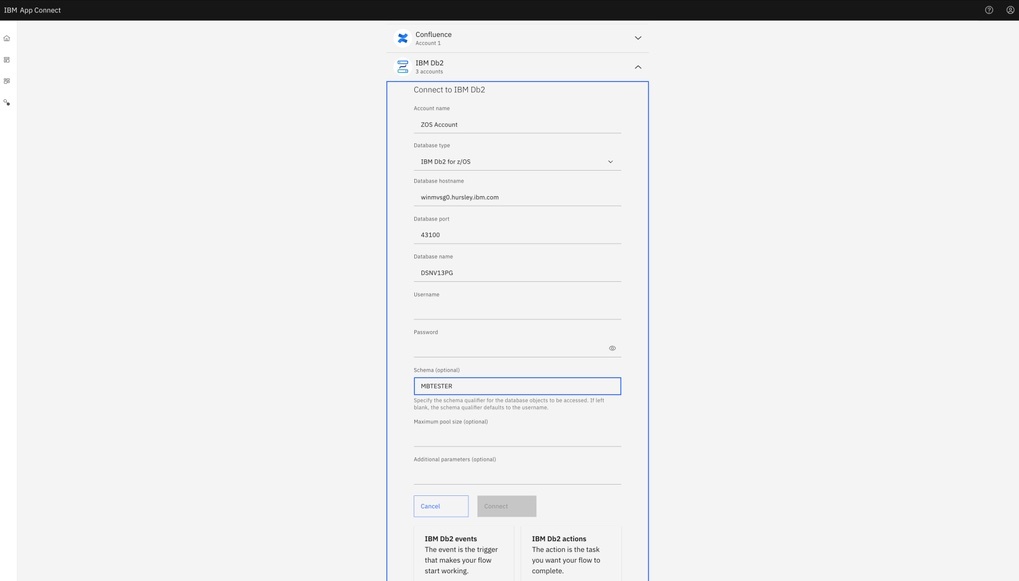The width and height of the screenshot is (1019, 581).
Task: Select the API keys icon in the sidebar
Action: point(5,99)
